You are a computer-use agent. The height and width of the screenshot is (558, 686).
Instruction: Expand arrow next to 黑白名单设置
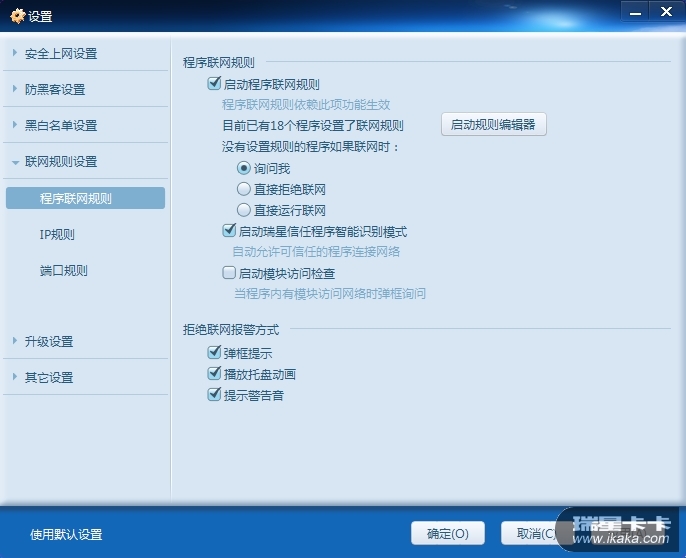pos(15,125)
